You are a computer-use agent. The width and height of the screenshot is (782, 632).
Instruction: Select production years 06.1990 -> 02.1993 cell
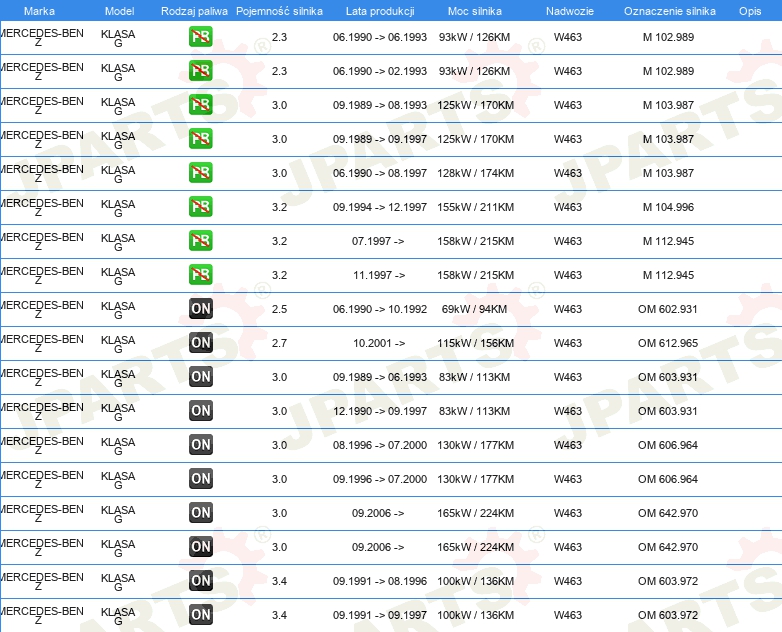380,71
